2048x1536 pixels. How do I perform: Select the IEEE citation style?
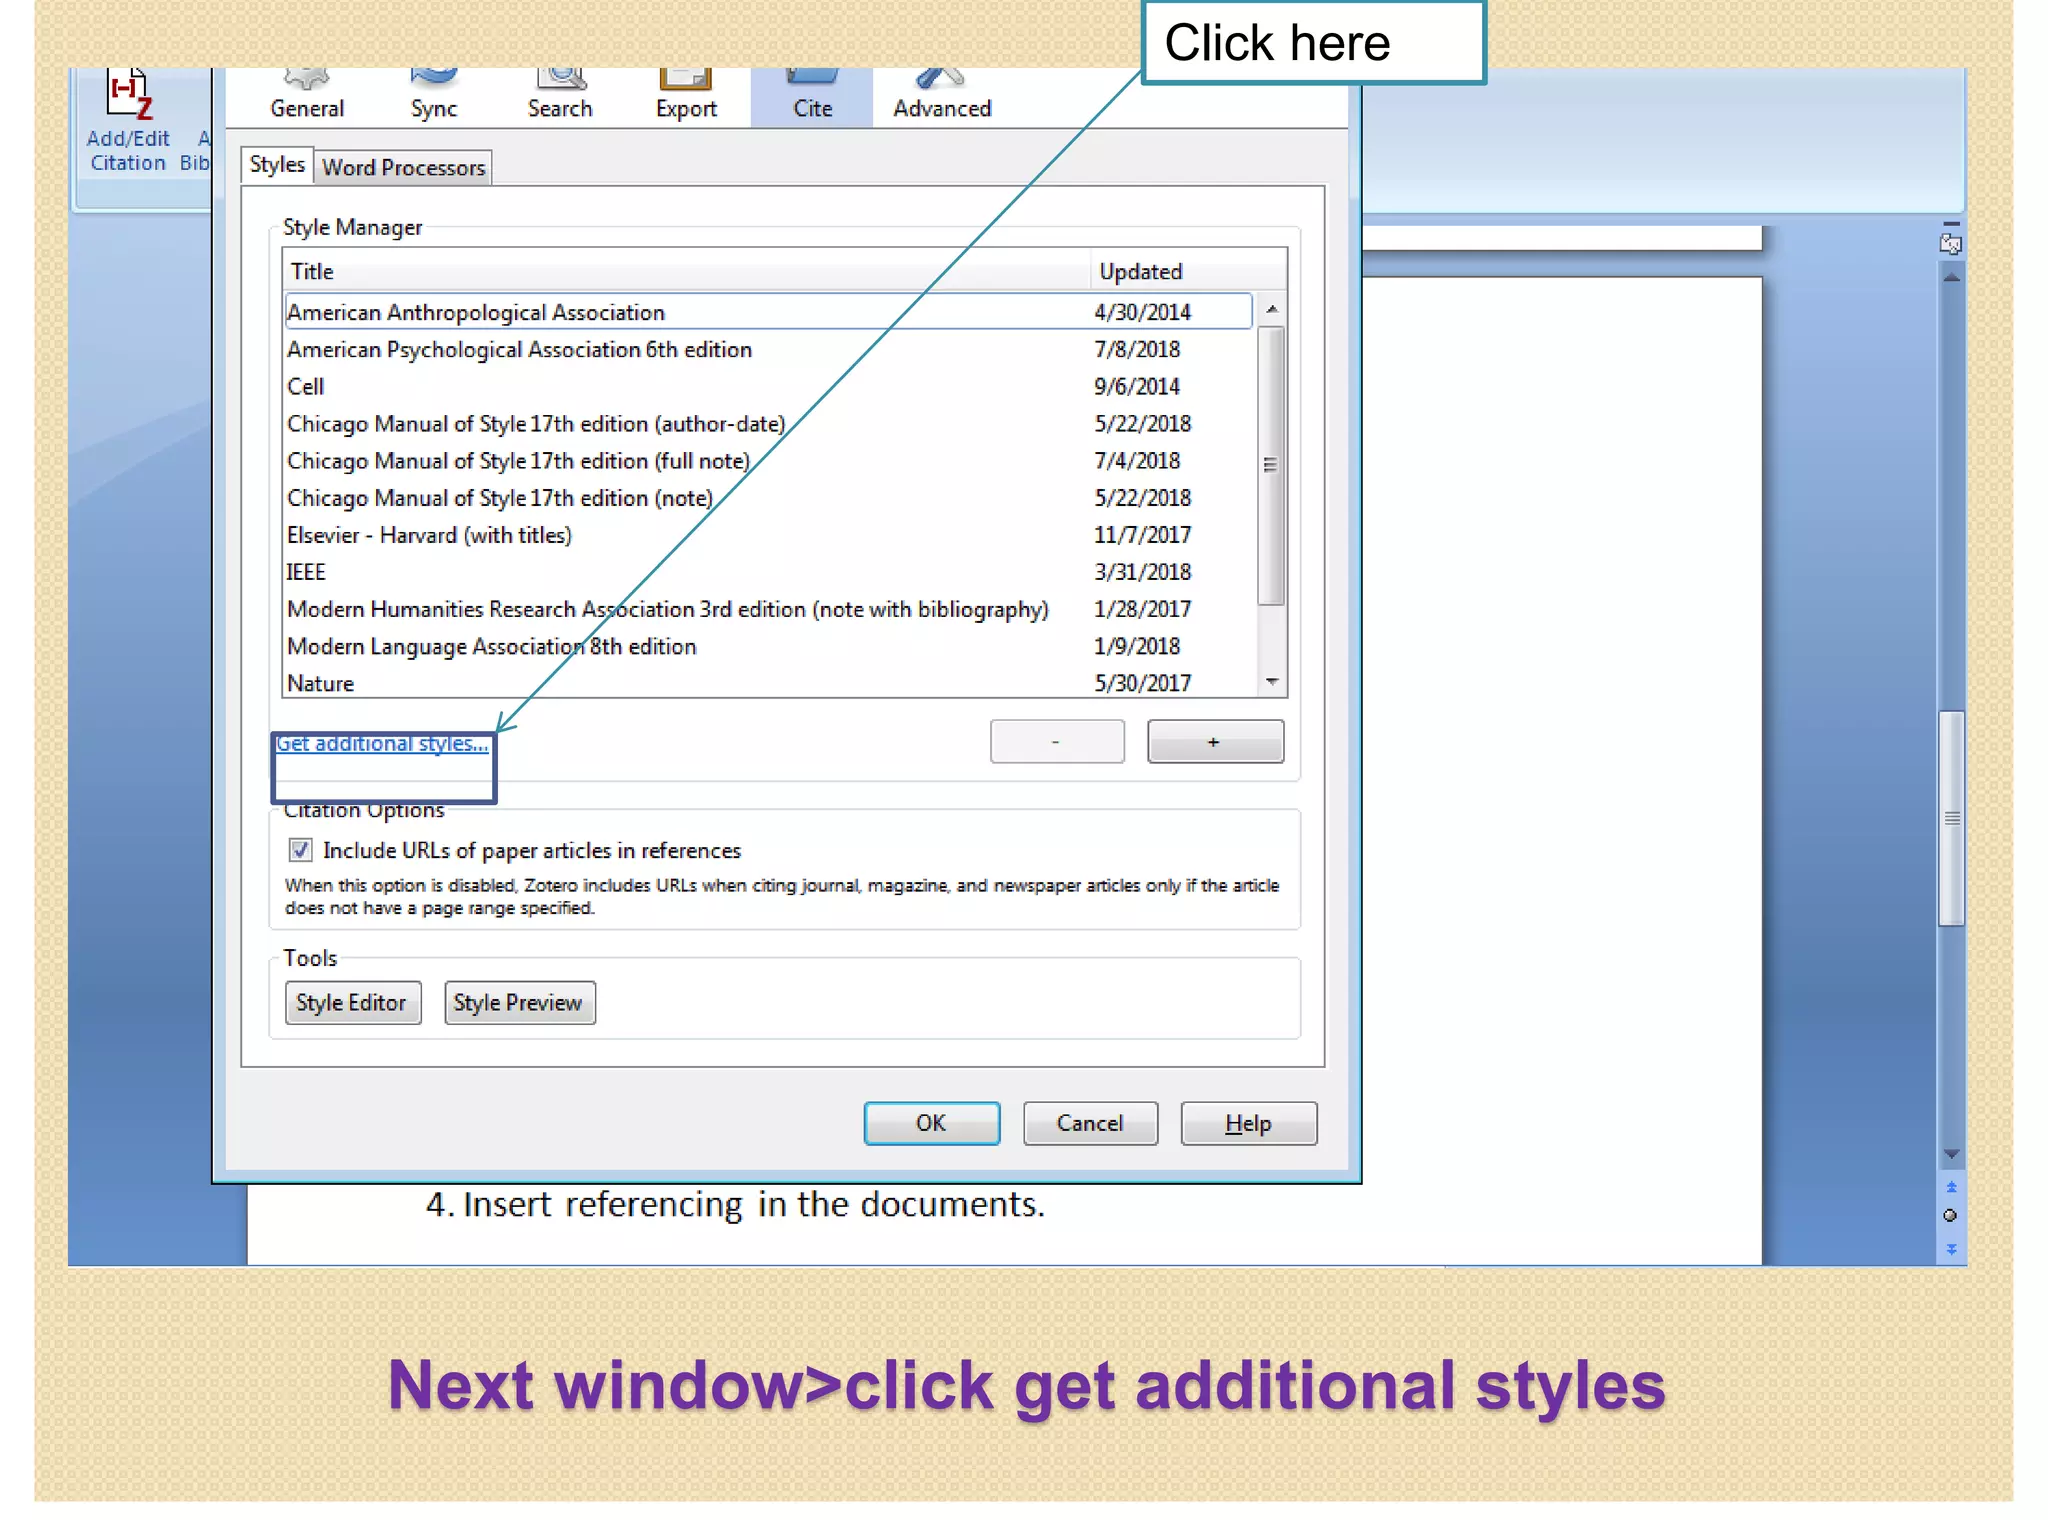click(768, 572)
